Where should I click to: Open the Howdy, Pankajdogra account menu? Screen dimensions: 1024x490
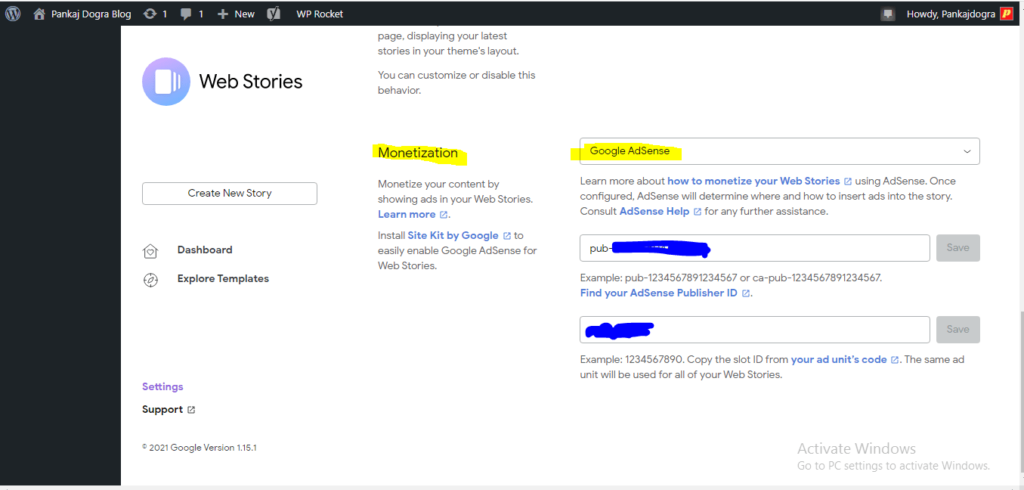[x=950, y=14]
